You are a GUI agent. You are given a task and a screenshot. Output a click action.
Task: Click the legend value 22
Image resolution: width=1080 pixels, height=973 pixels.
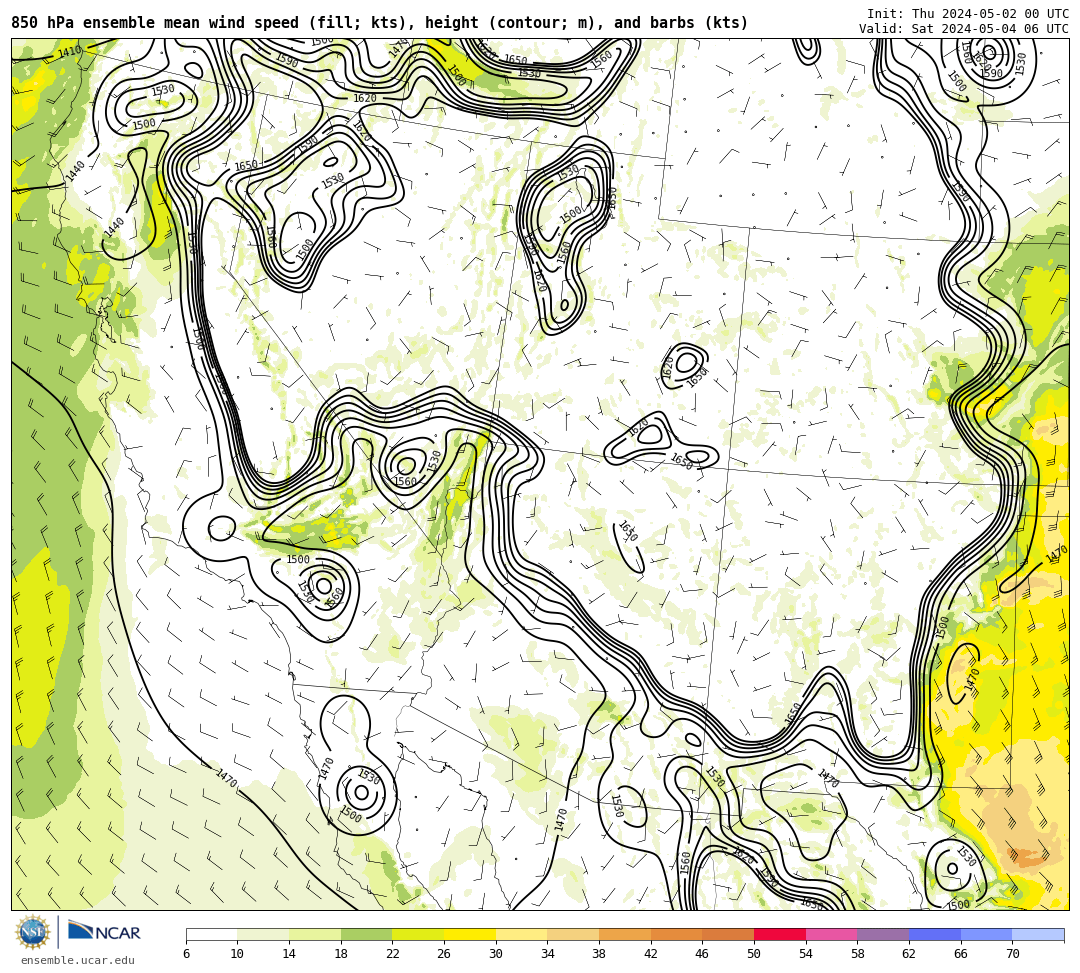(x=393, y=954)
